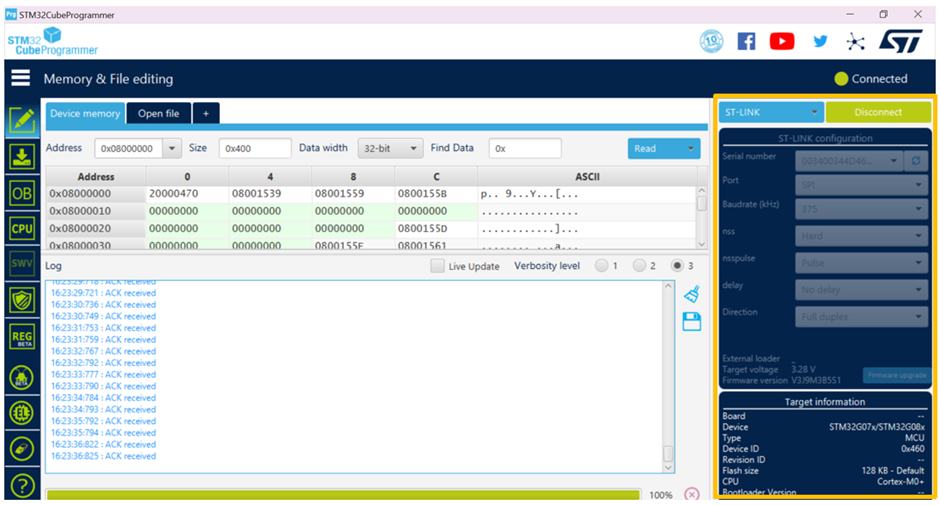Open Erasing & Programming download icon

pyautogui.click(x=22, y=158)
